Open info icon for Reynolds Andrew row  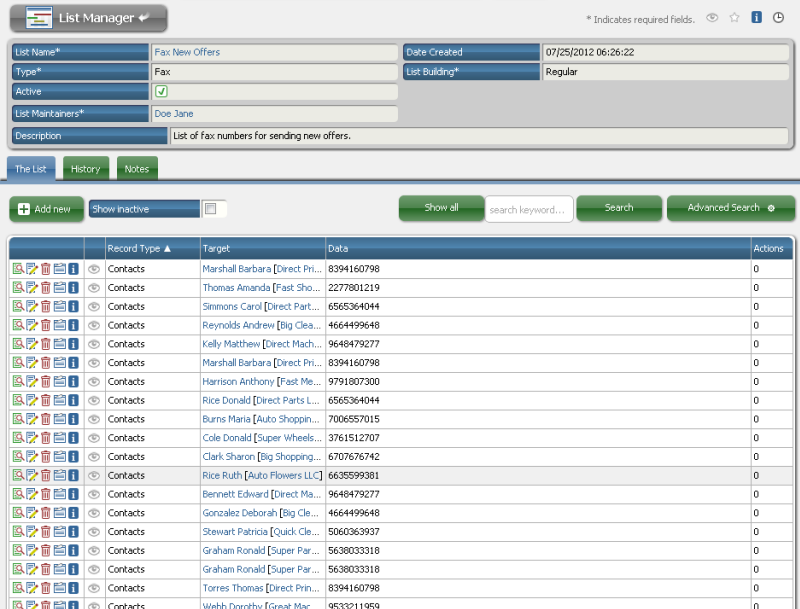(x=73, y=325)
